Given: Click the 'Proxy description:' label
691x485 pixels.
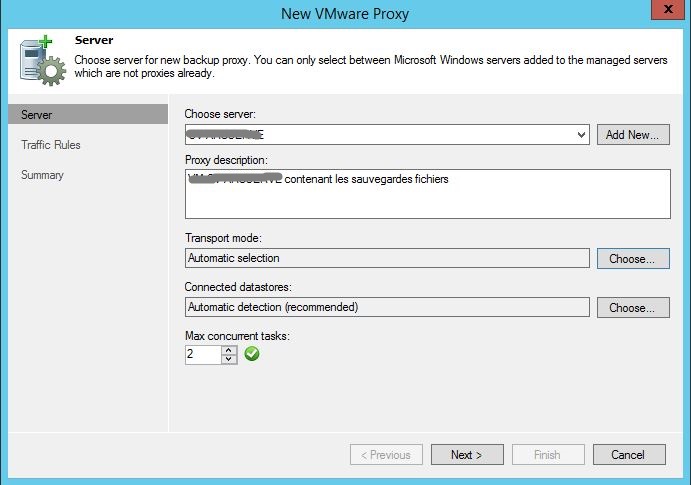Looking at the screenshot, I should coord(226,160).
